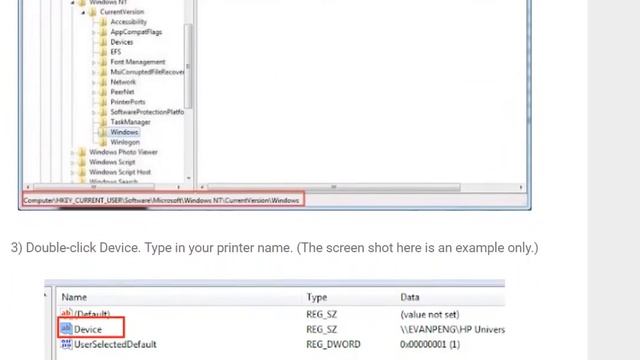Click the CurrentVersion folder icon
This screenshot has height=360, width=640.
point(93,12)
